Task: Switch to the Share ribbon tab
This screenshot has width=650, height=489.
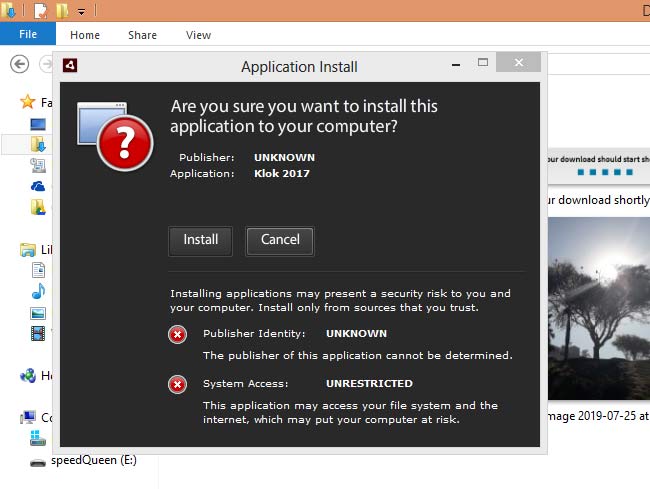Action: (x=142, y=35)
